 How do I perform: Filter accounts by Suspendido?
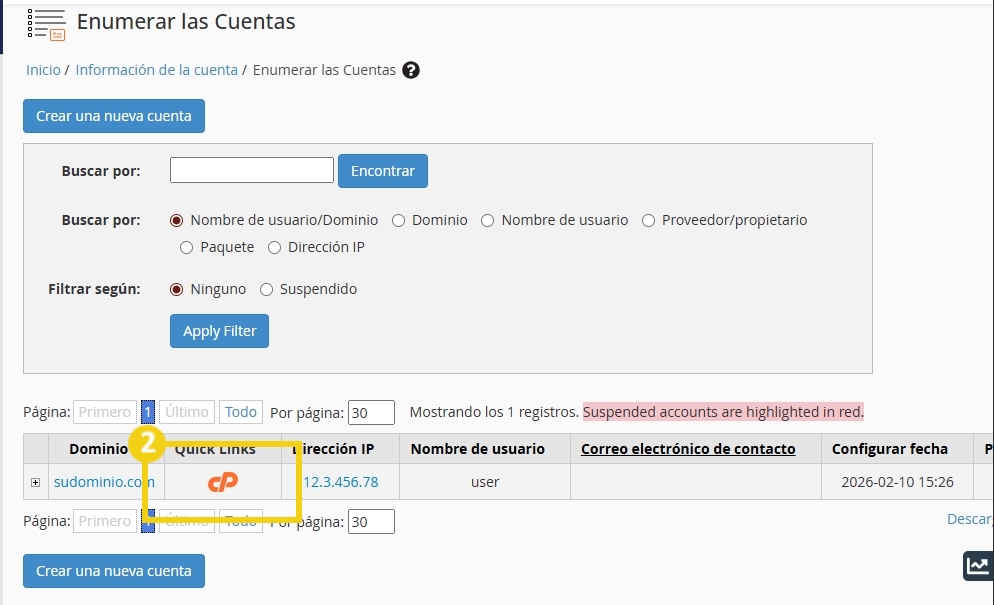click(266, 289)
